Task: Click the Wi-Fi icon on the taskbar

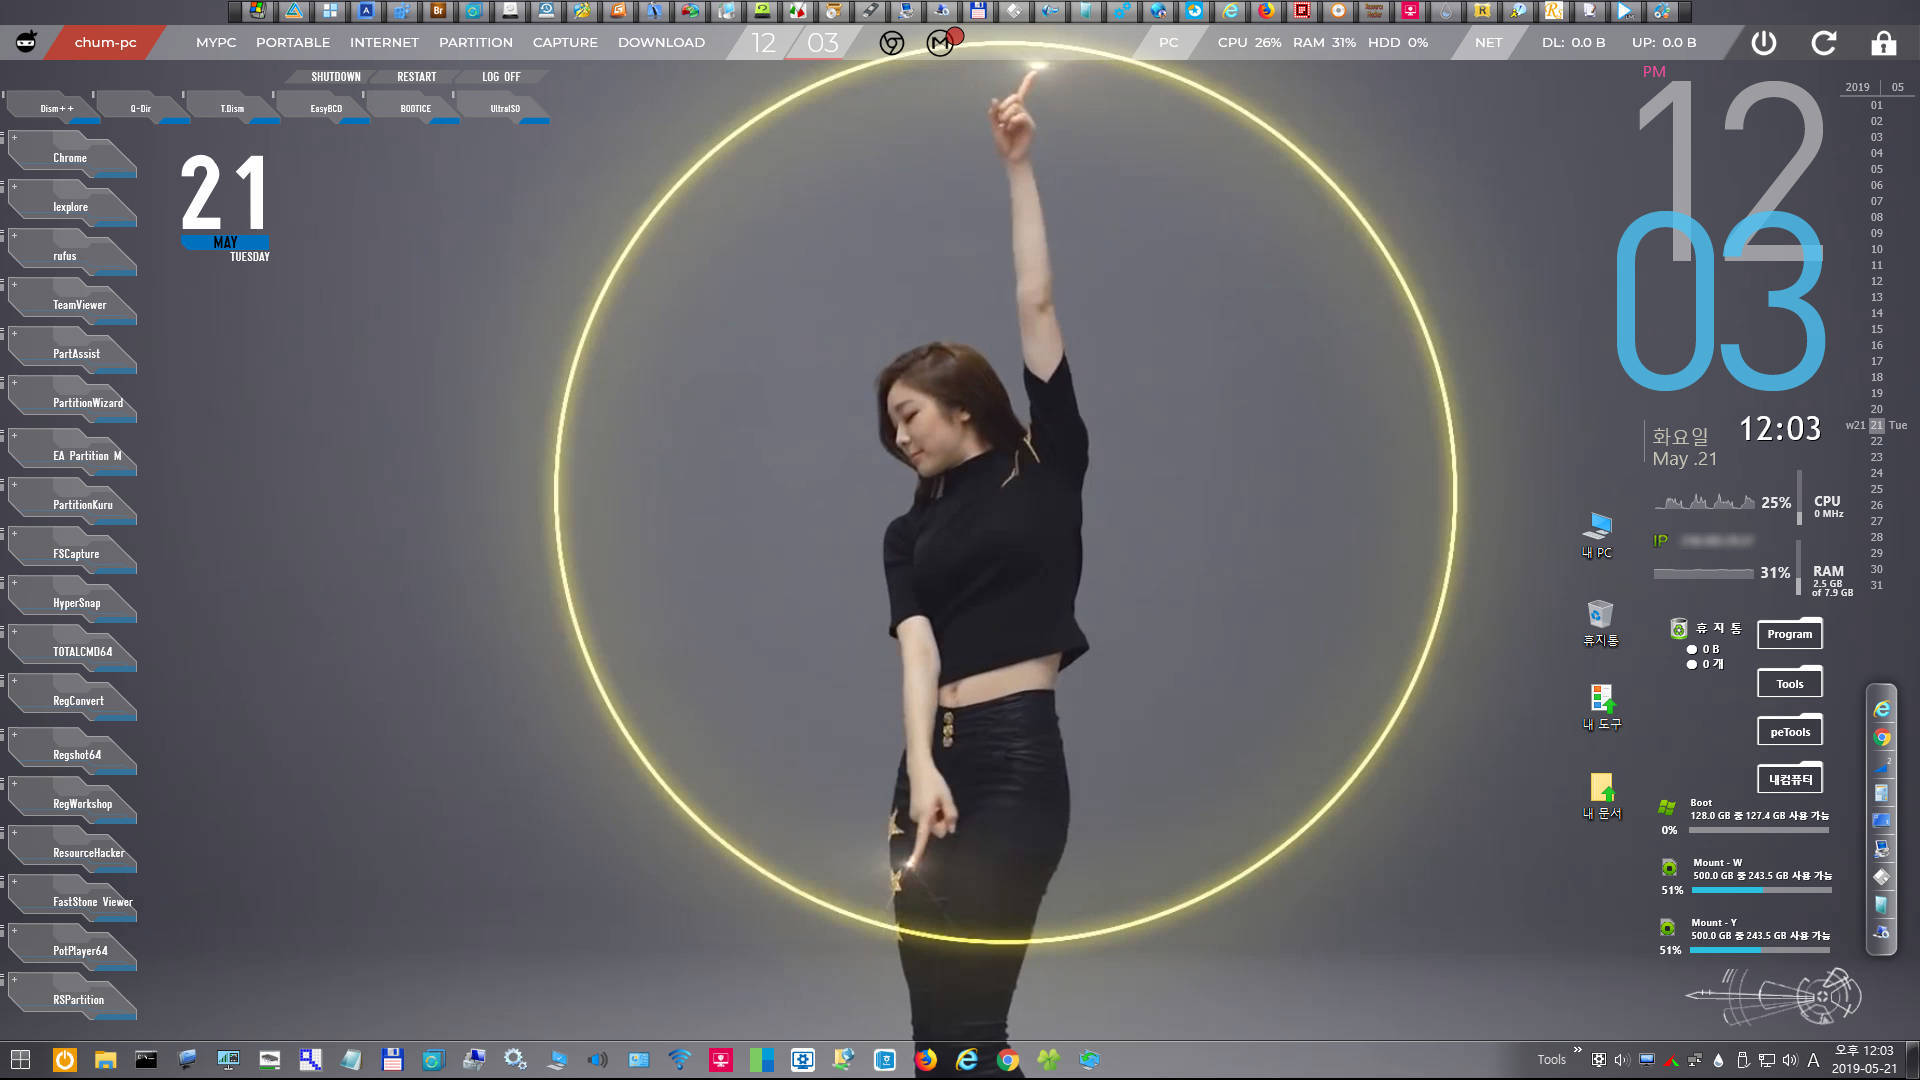Action: (680, 1060)
